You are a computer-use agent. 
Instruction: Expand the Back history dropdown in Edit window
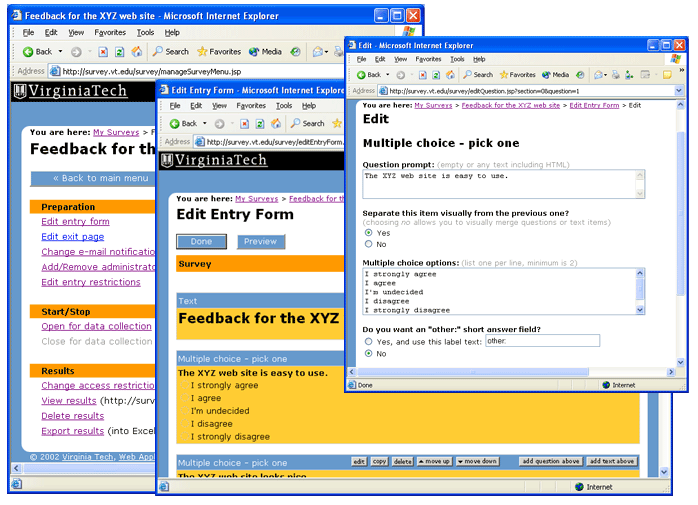pos(386,75)
